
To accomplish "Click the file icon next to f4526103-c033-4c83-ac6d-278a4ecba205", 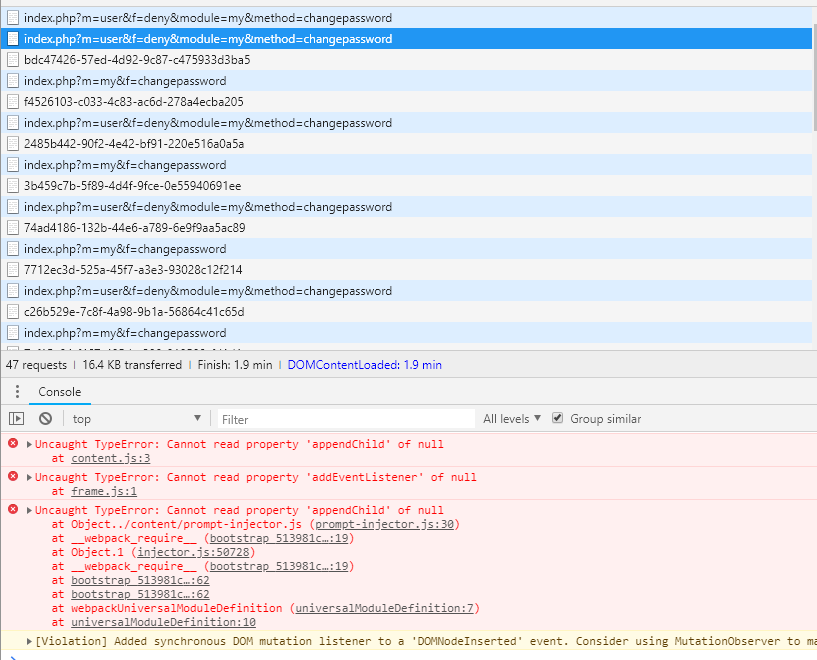I will (13, 102).
